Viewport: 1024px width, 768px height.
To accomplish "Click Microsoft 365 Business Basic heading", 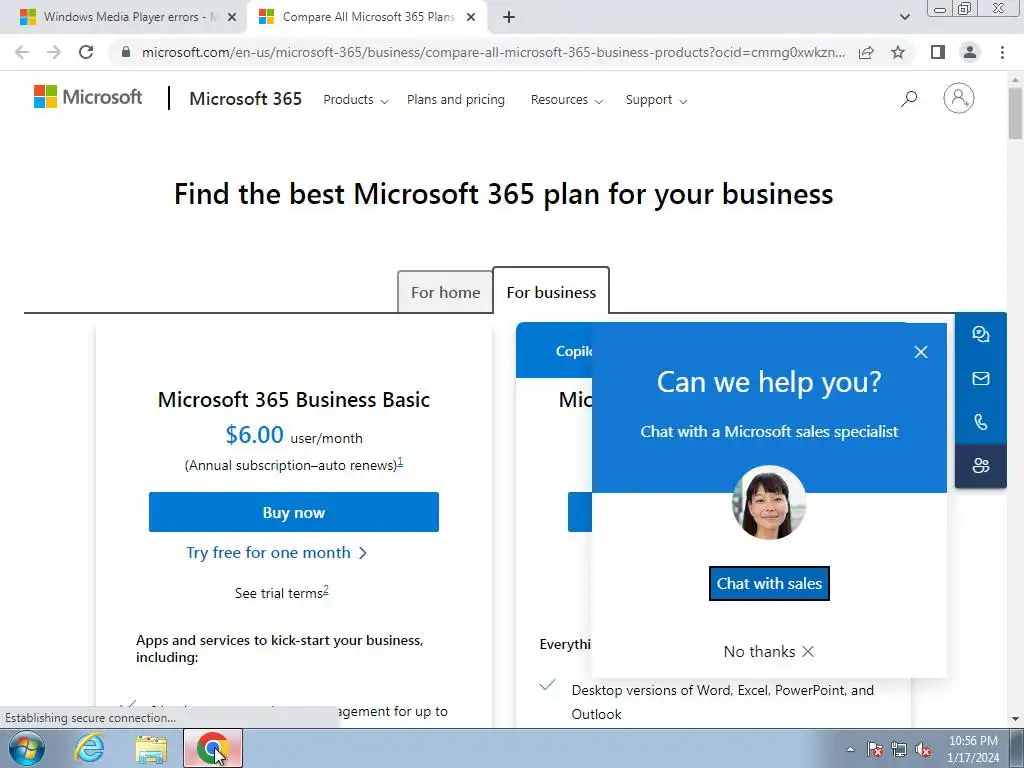I will coord(294,399).
